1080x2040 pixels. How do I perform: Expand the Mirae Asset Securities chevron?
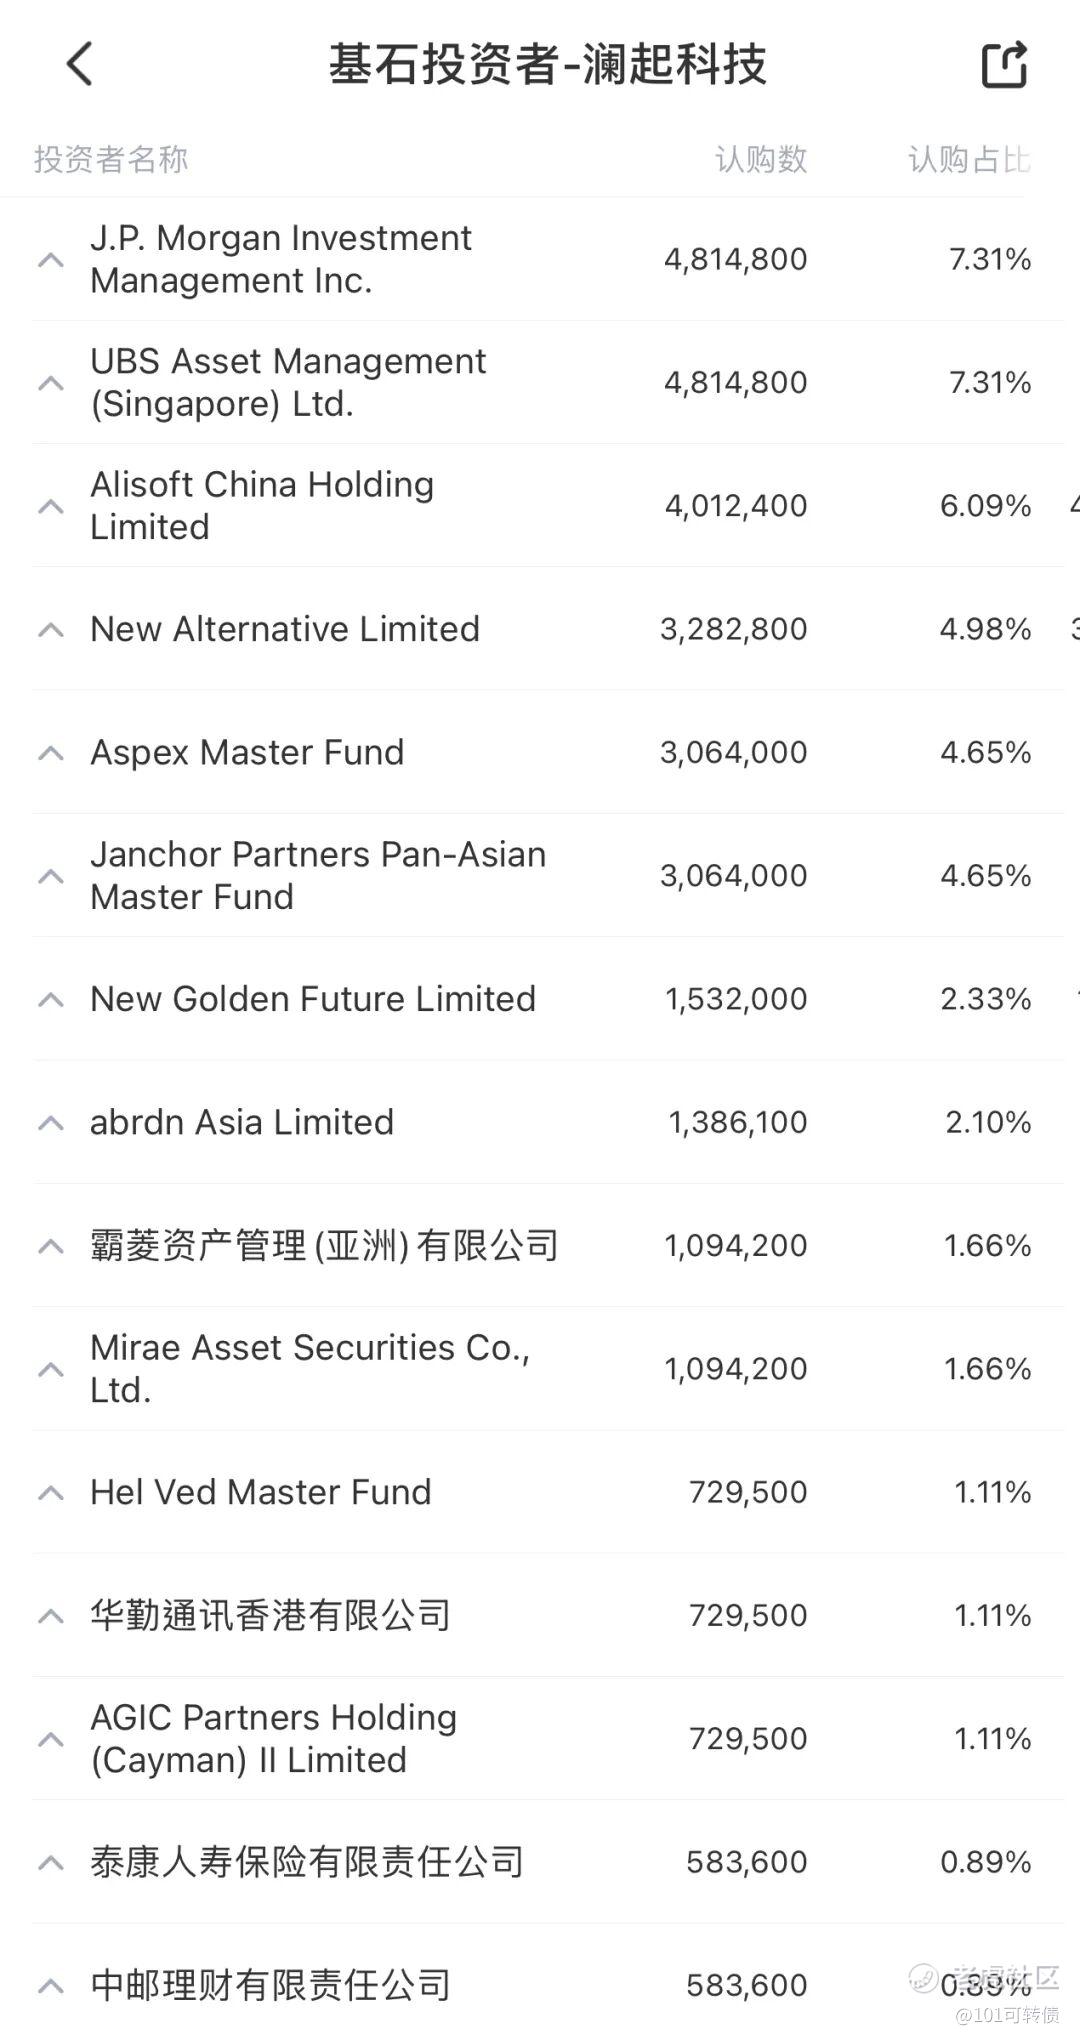(x=51, y=1369)
